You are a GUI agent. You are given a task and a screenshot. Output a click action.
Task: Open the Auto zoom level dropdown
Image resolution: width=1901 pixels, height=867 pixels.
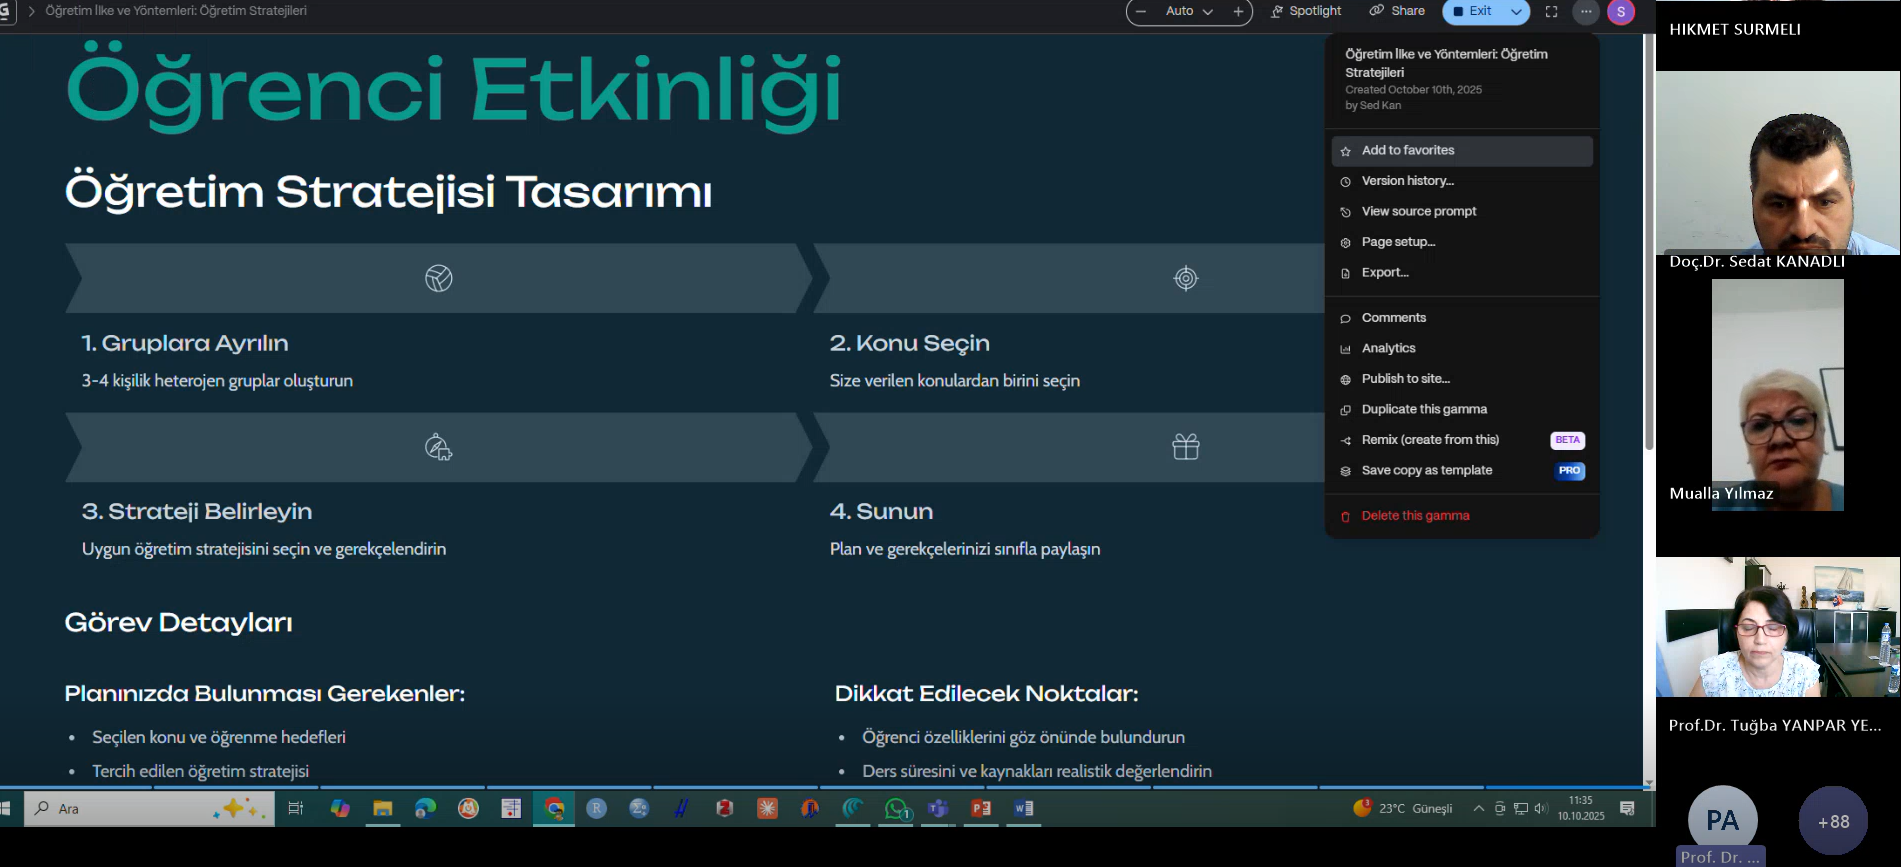pyautogui.click(x=1189, y=11)
